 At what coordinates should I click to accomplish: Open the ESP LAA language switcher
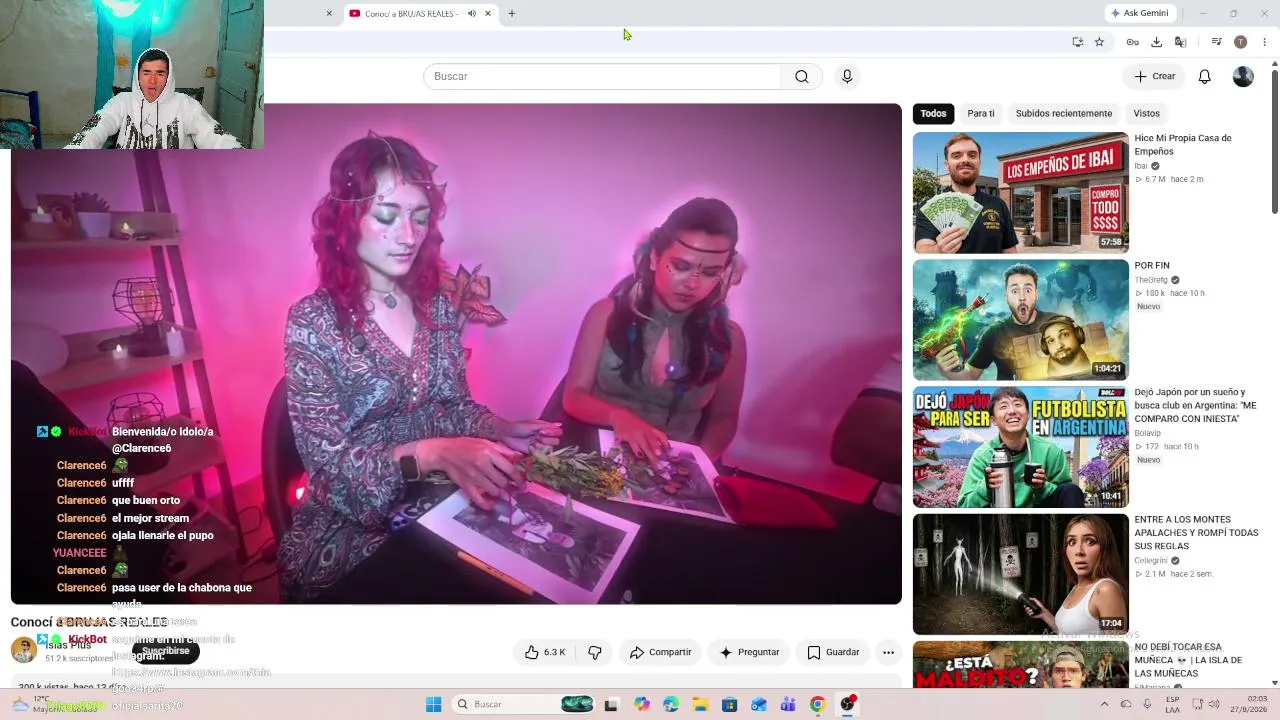(x=1172, y=704)
